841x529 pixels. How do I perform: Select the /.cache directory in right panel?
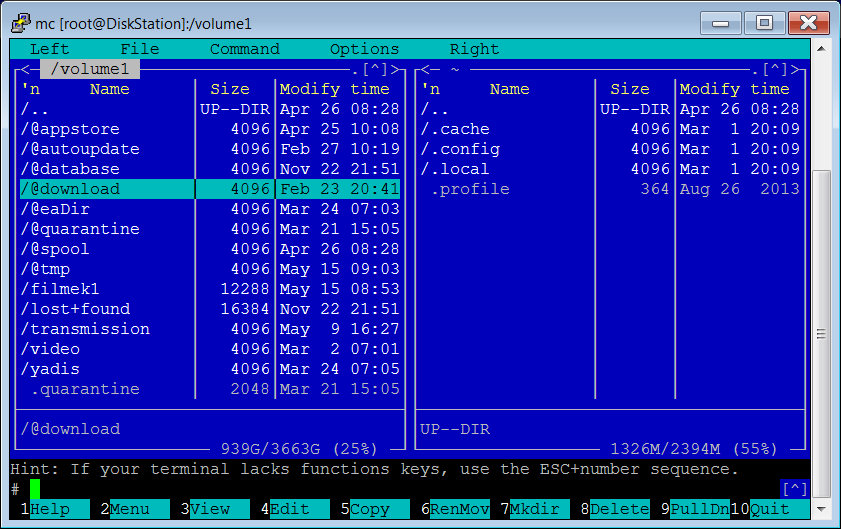pyautogui.click(x=610, y=129)
